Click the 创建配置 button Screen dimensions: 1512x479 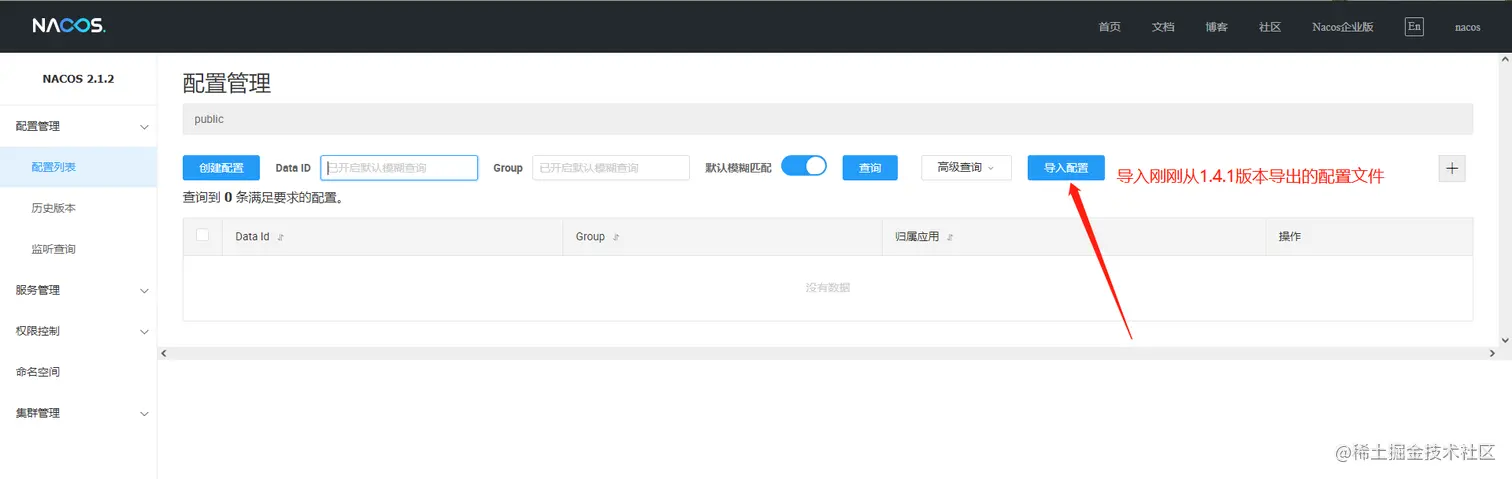pos(221,168)
